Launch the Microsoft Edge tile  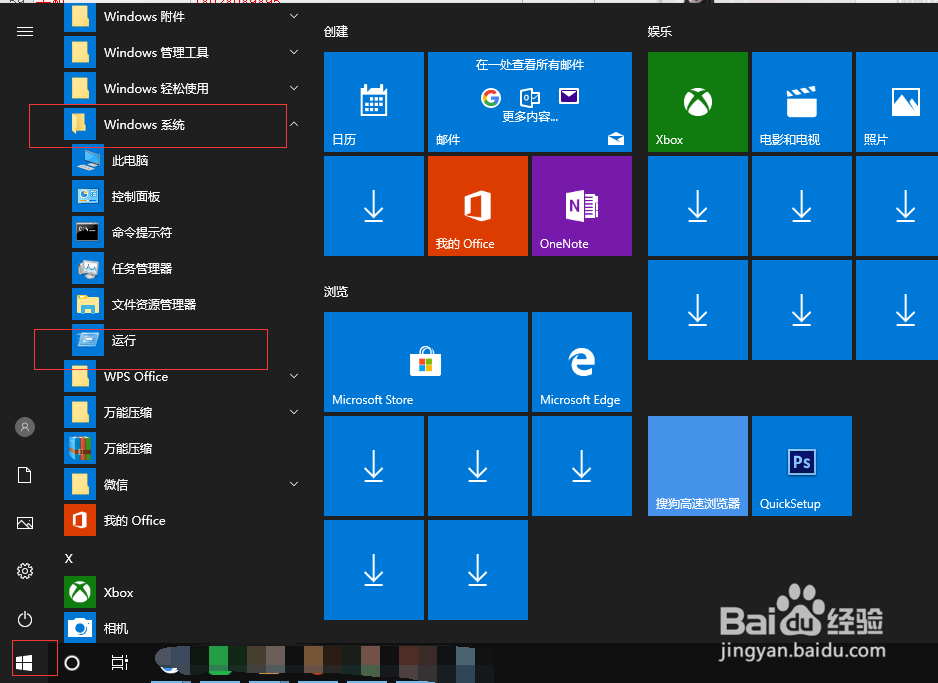tap(582, 362)
